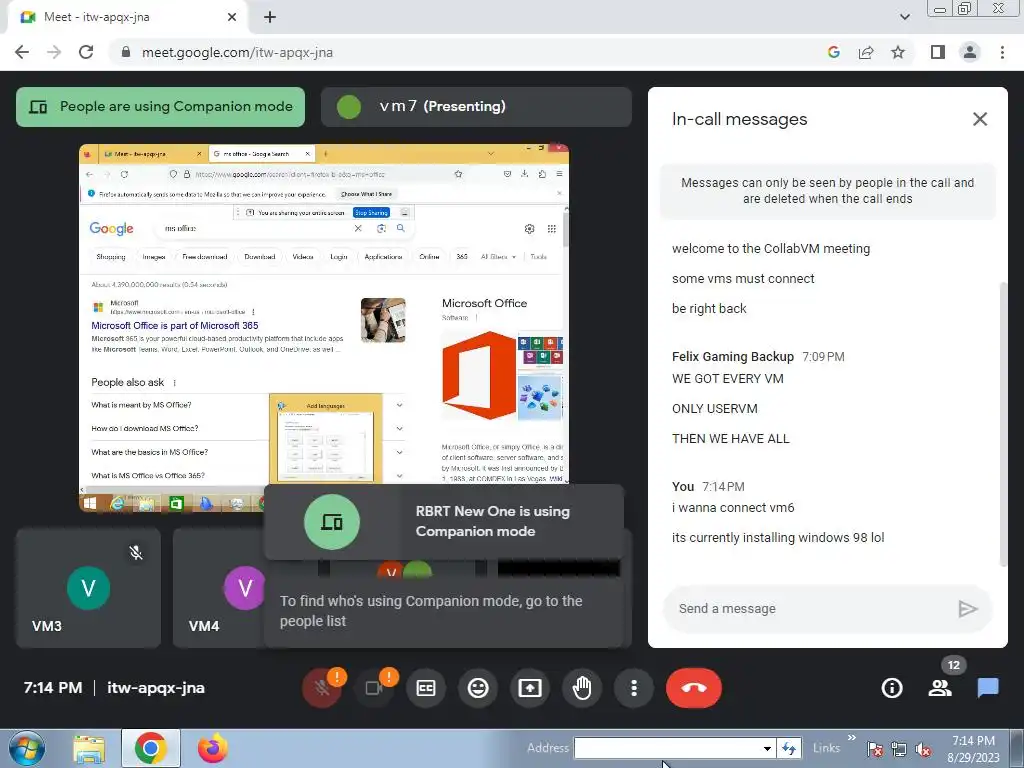Bookmark this page with star icon
The width and height of the screenshot is (1024, 768).
coord(898,52)
